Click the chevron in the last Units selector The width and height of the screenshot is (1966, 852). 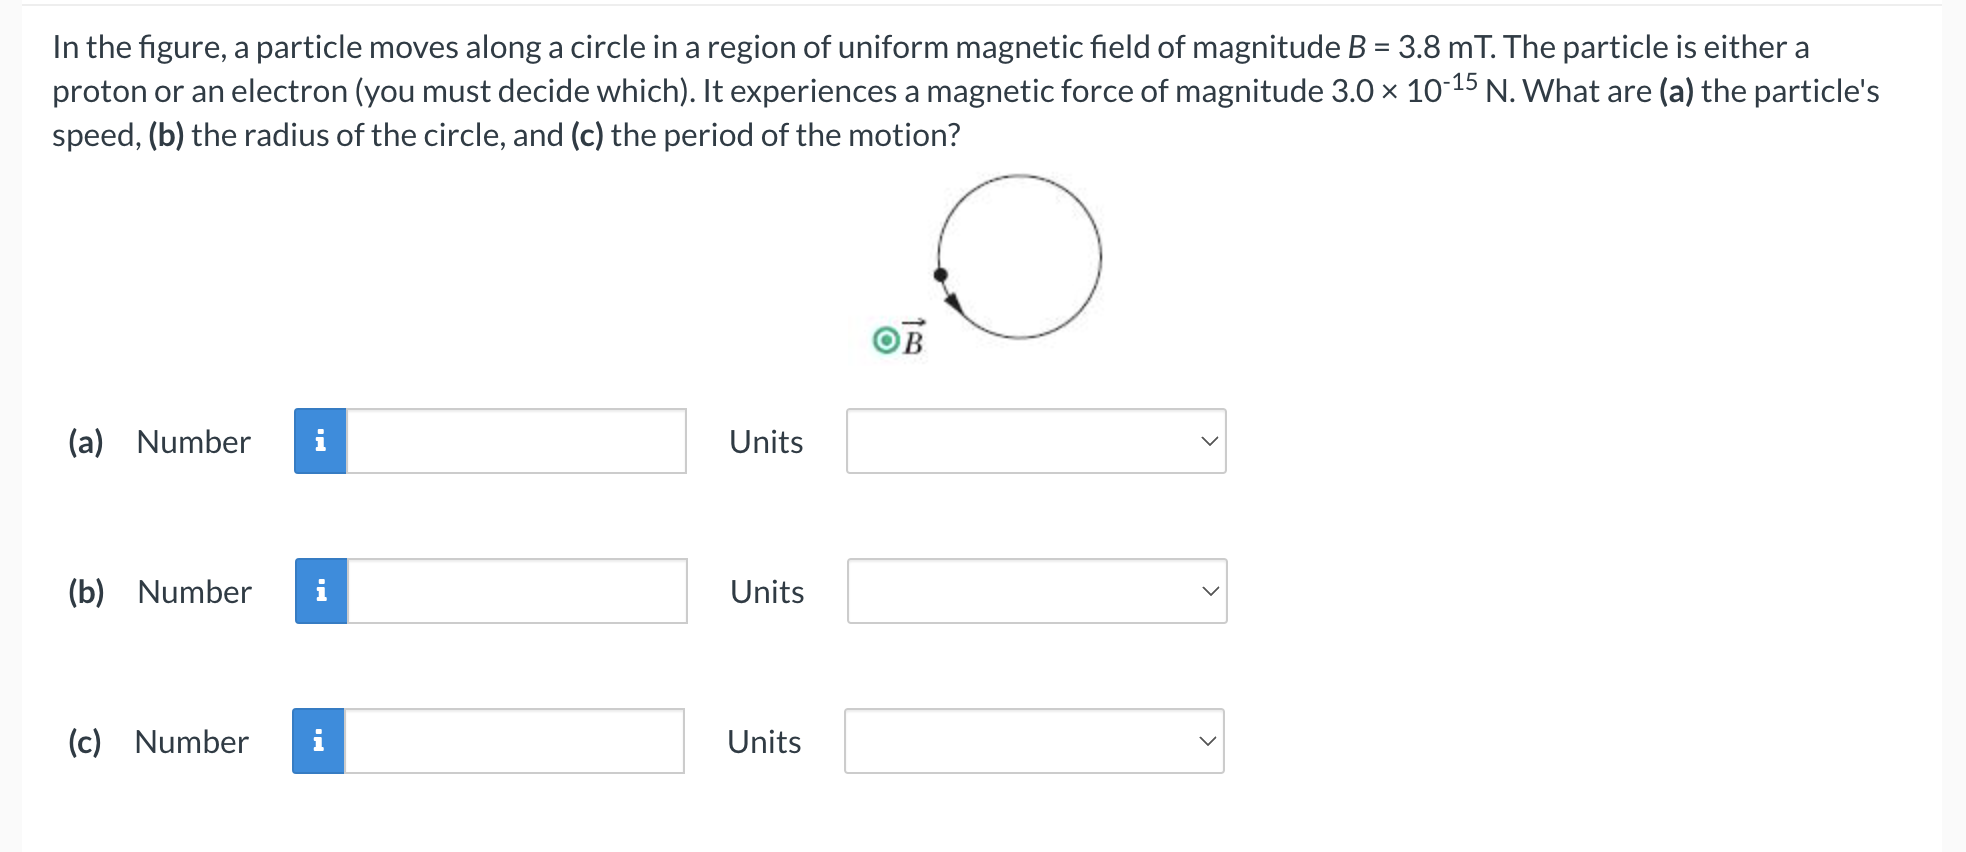(1208, 741)
